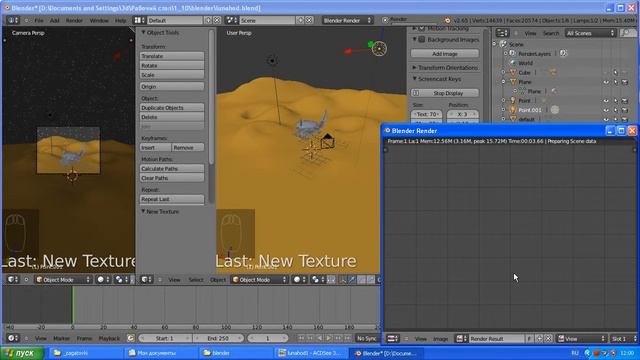Screen dimensions: 640x360
Task: Click the Start: 1 frame field
Action: coord(165,338)
